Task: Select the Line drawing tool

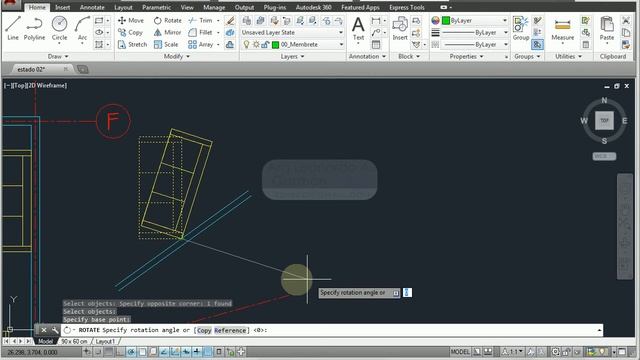Action: 13,28
